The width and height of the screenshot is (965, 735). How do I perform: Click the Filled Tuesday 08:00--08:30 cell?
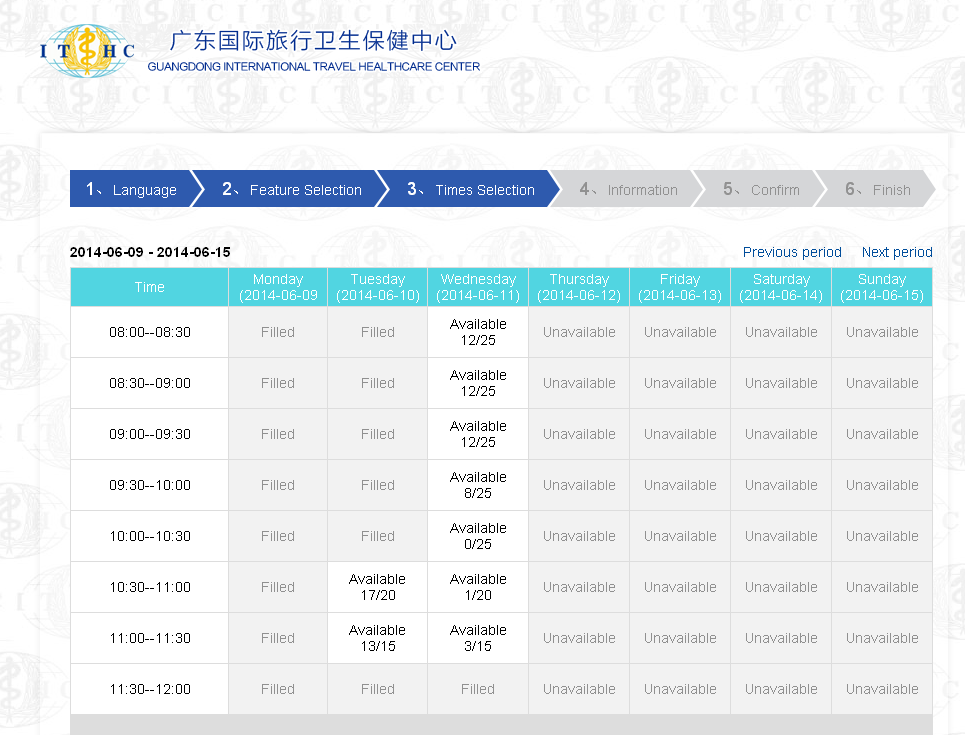tap(378, 332)
